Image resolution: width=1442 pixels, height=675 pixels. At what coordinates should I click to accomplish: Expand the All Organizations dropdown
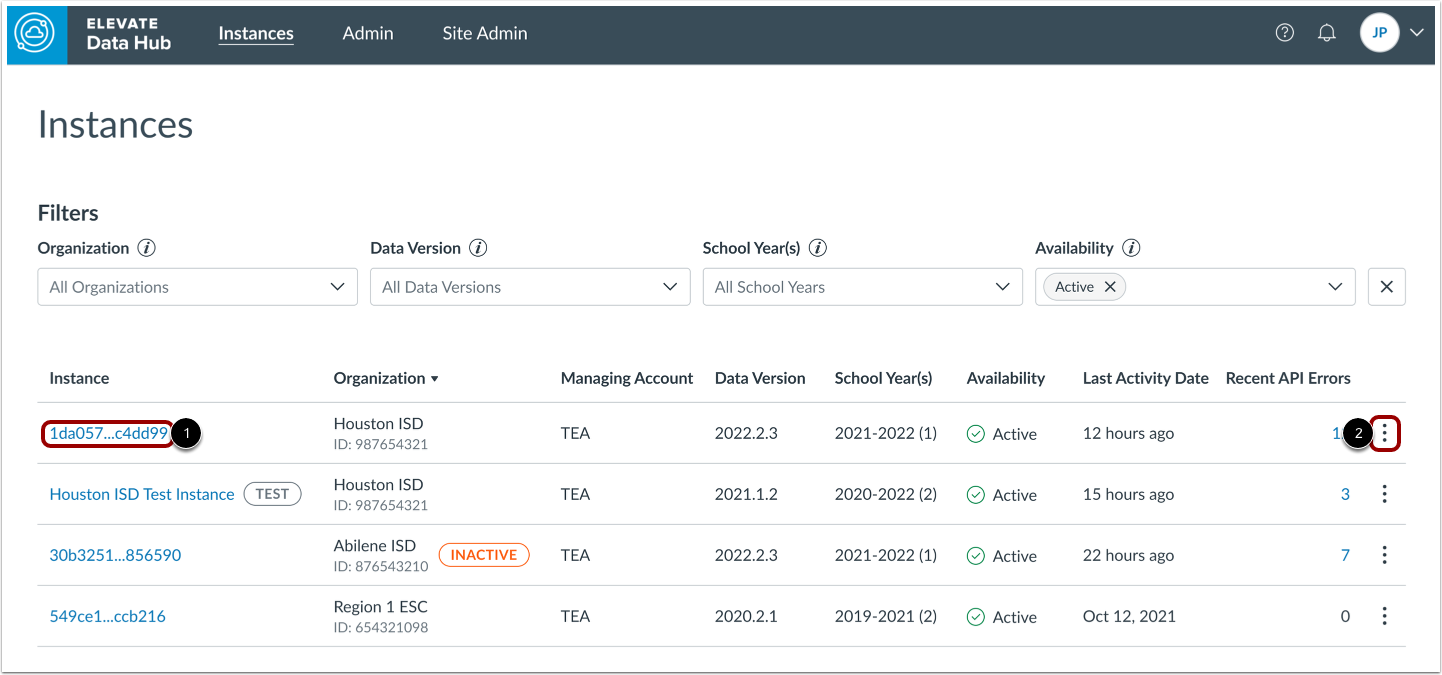(x=197, y=287)
